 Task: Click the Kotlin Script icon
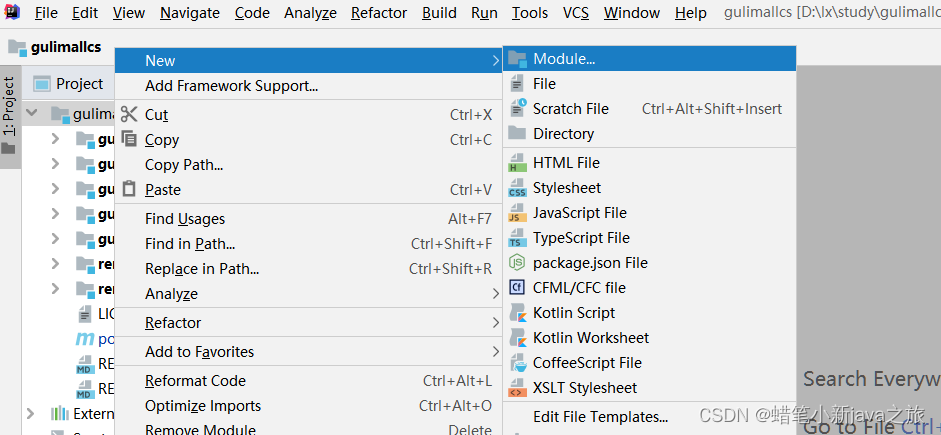[x=517, y=313]
